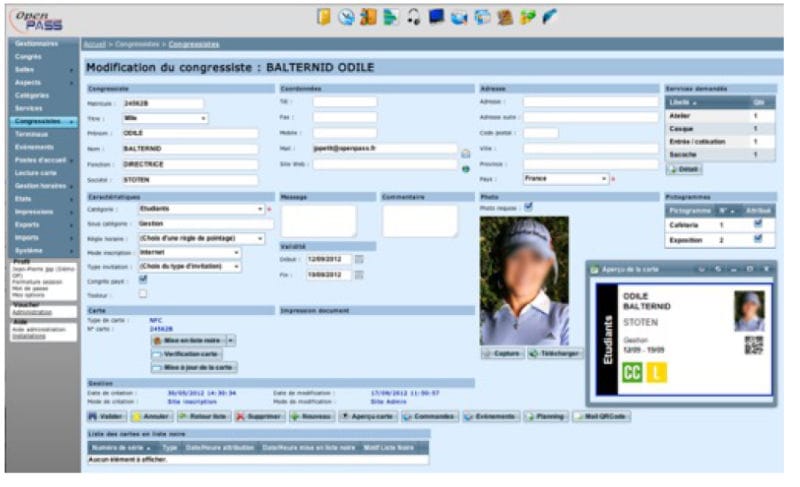Open the Mode inscription dropdown
800x487 pixels.
click(190, 253)
